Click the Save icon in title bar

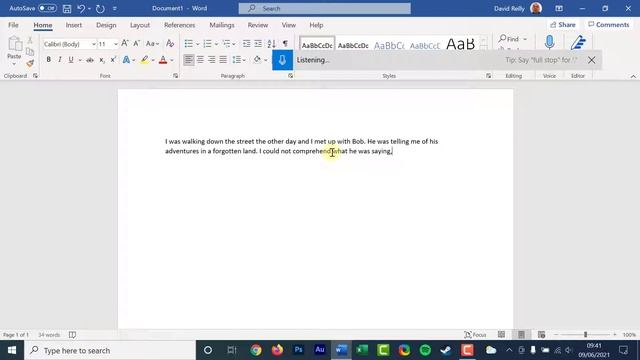tap(67, 9)
